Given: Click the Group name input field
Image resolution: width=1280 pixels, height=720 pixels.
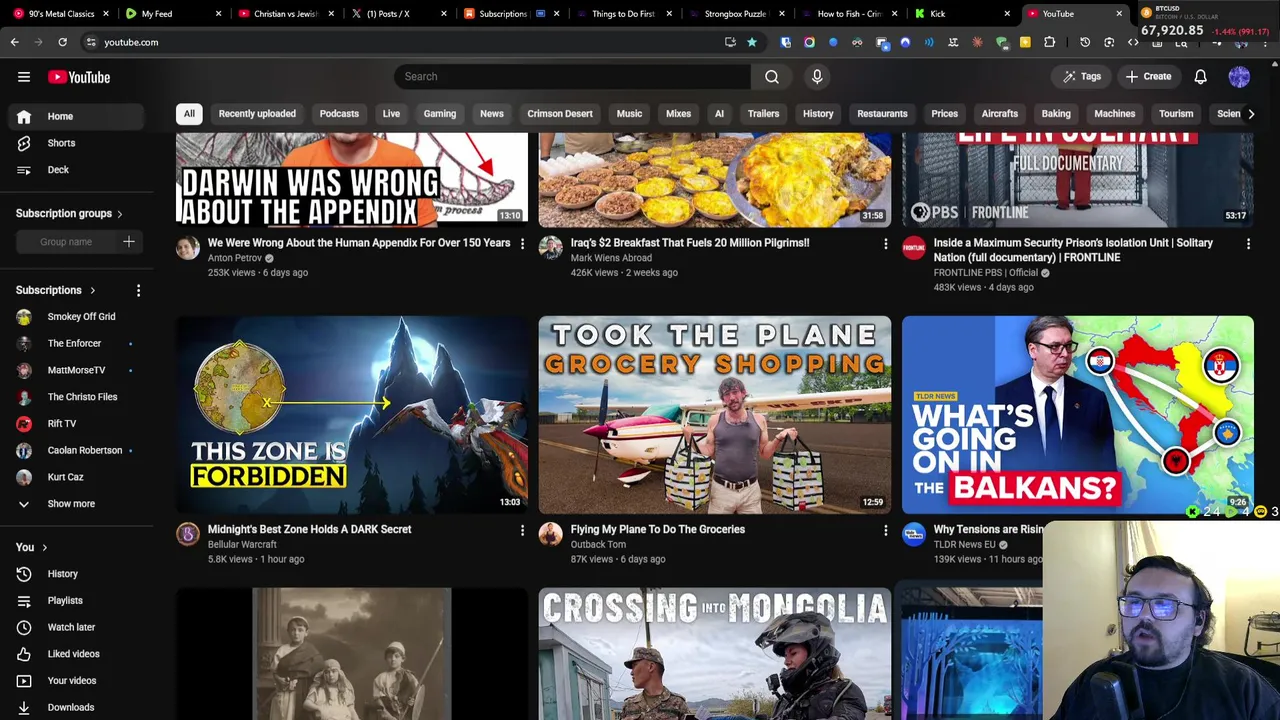Looking at the screenshot, I should 66,242.
